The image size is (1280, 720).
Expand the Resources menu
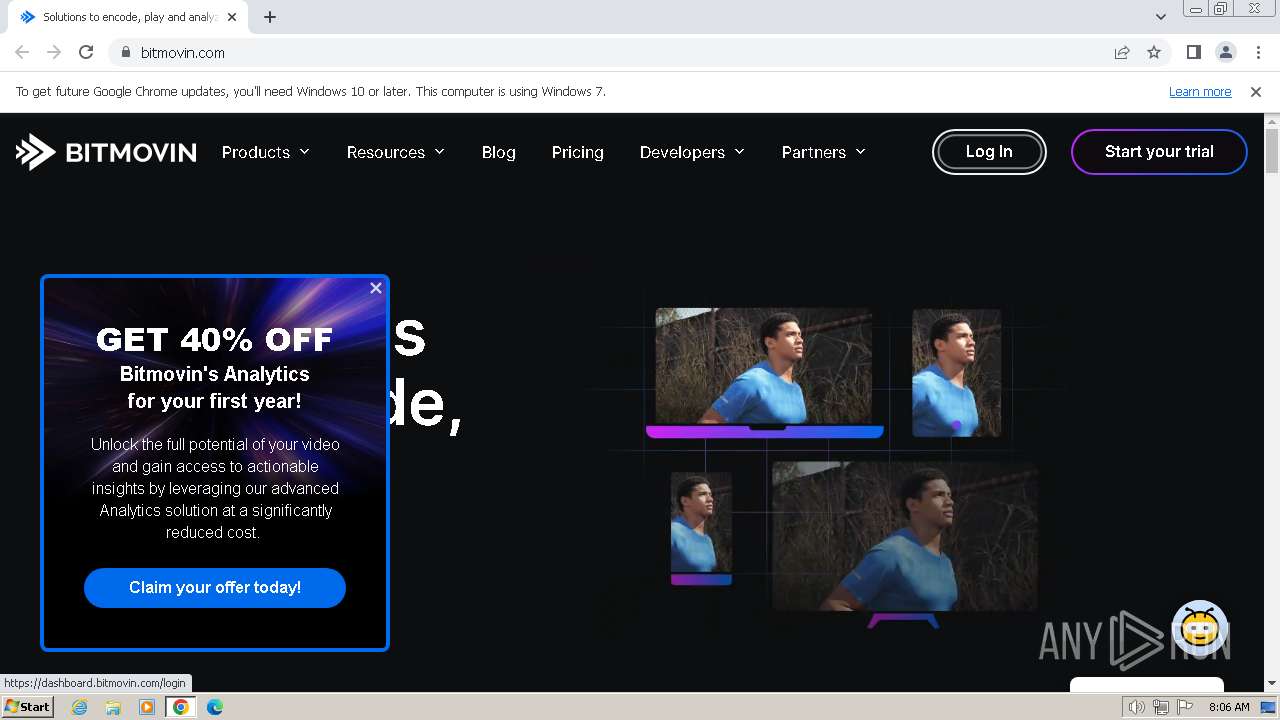click(396, 152)
